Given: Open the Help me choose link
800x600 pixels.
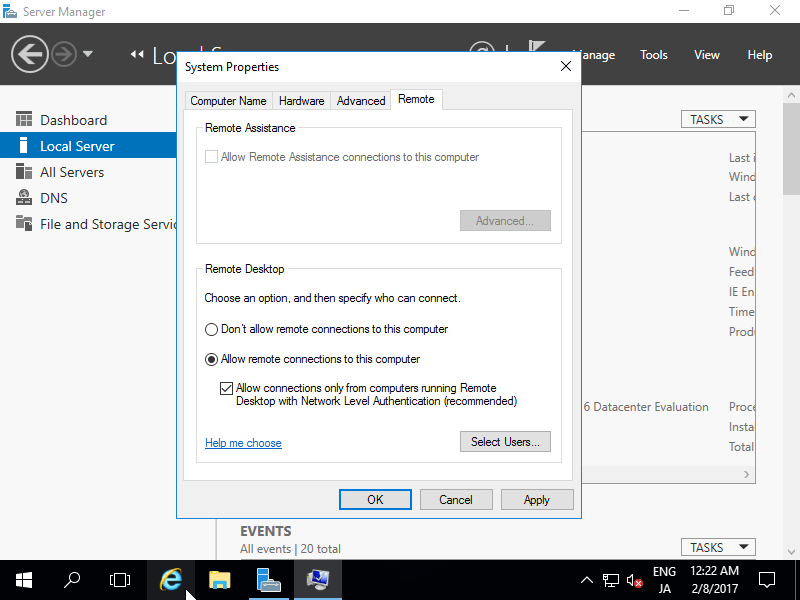Looking at the screenshot, I should pos(243,443).
